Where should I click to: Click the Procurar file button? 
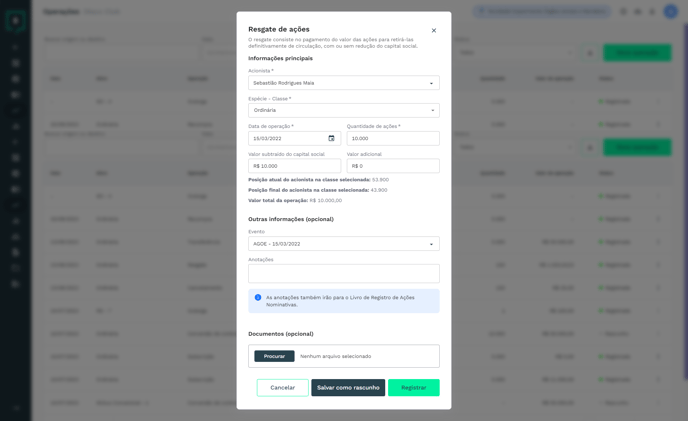[274, 356]
